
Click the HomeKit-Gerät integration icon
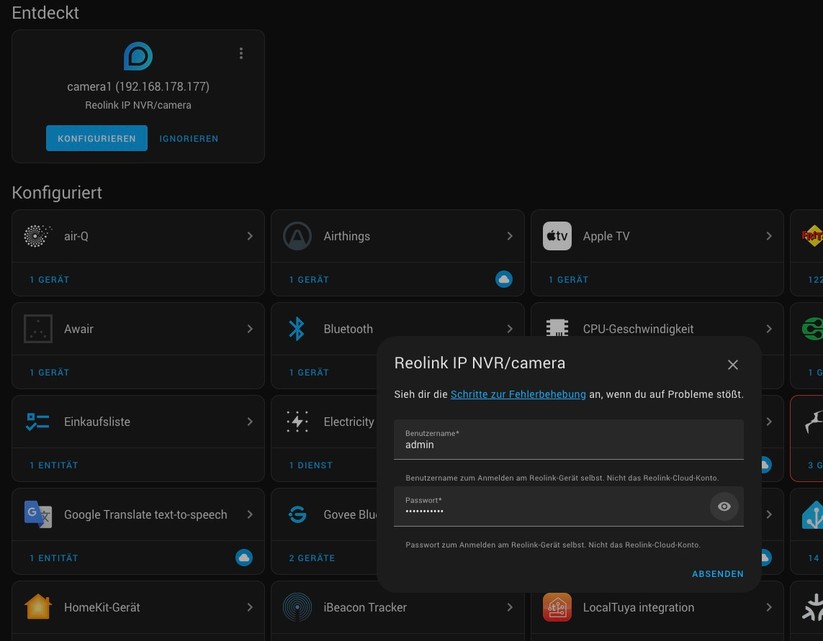point(37,607)
